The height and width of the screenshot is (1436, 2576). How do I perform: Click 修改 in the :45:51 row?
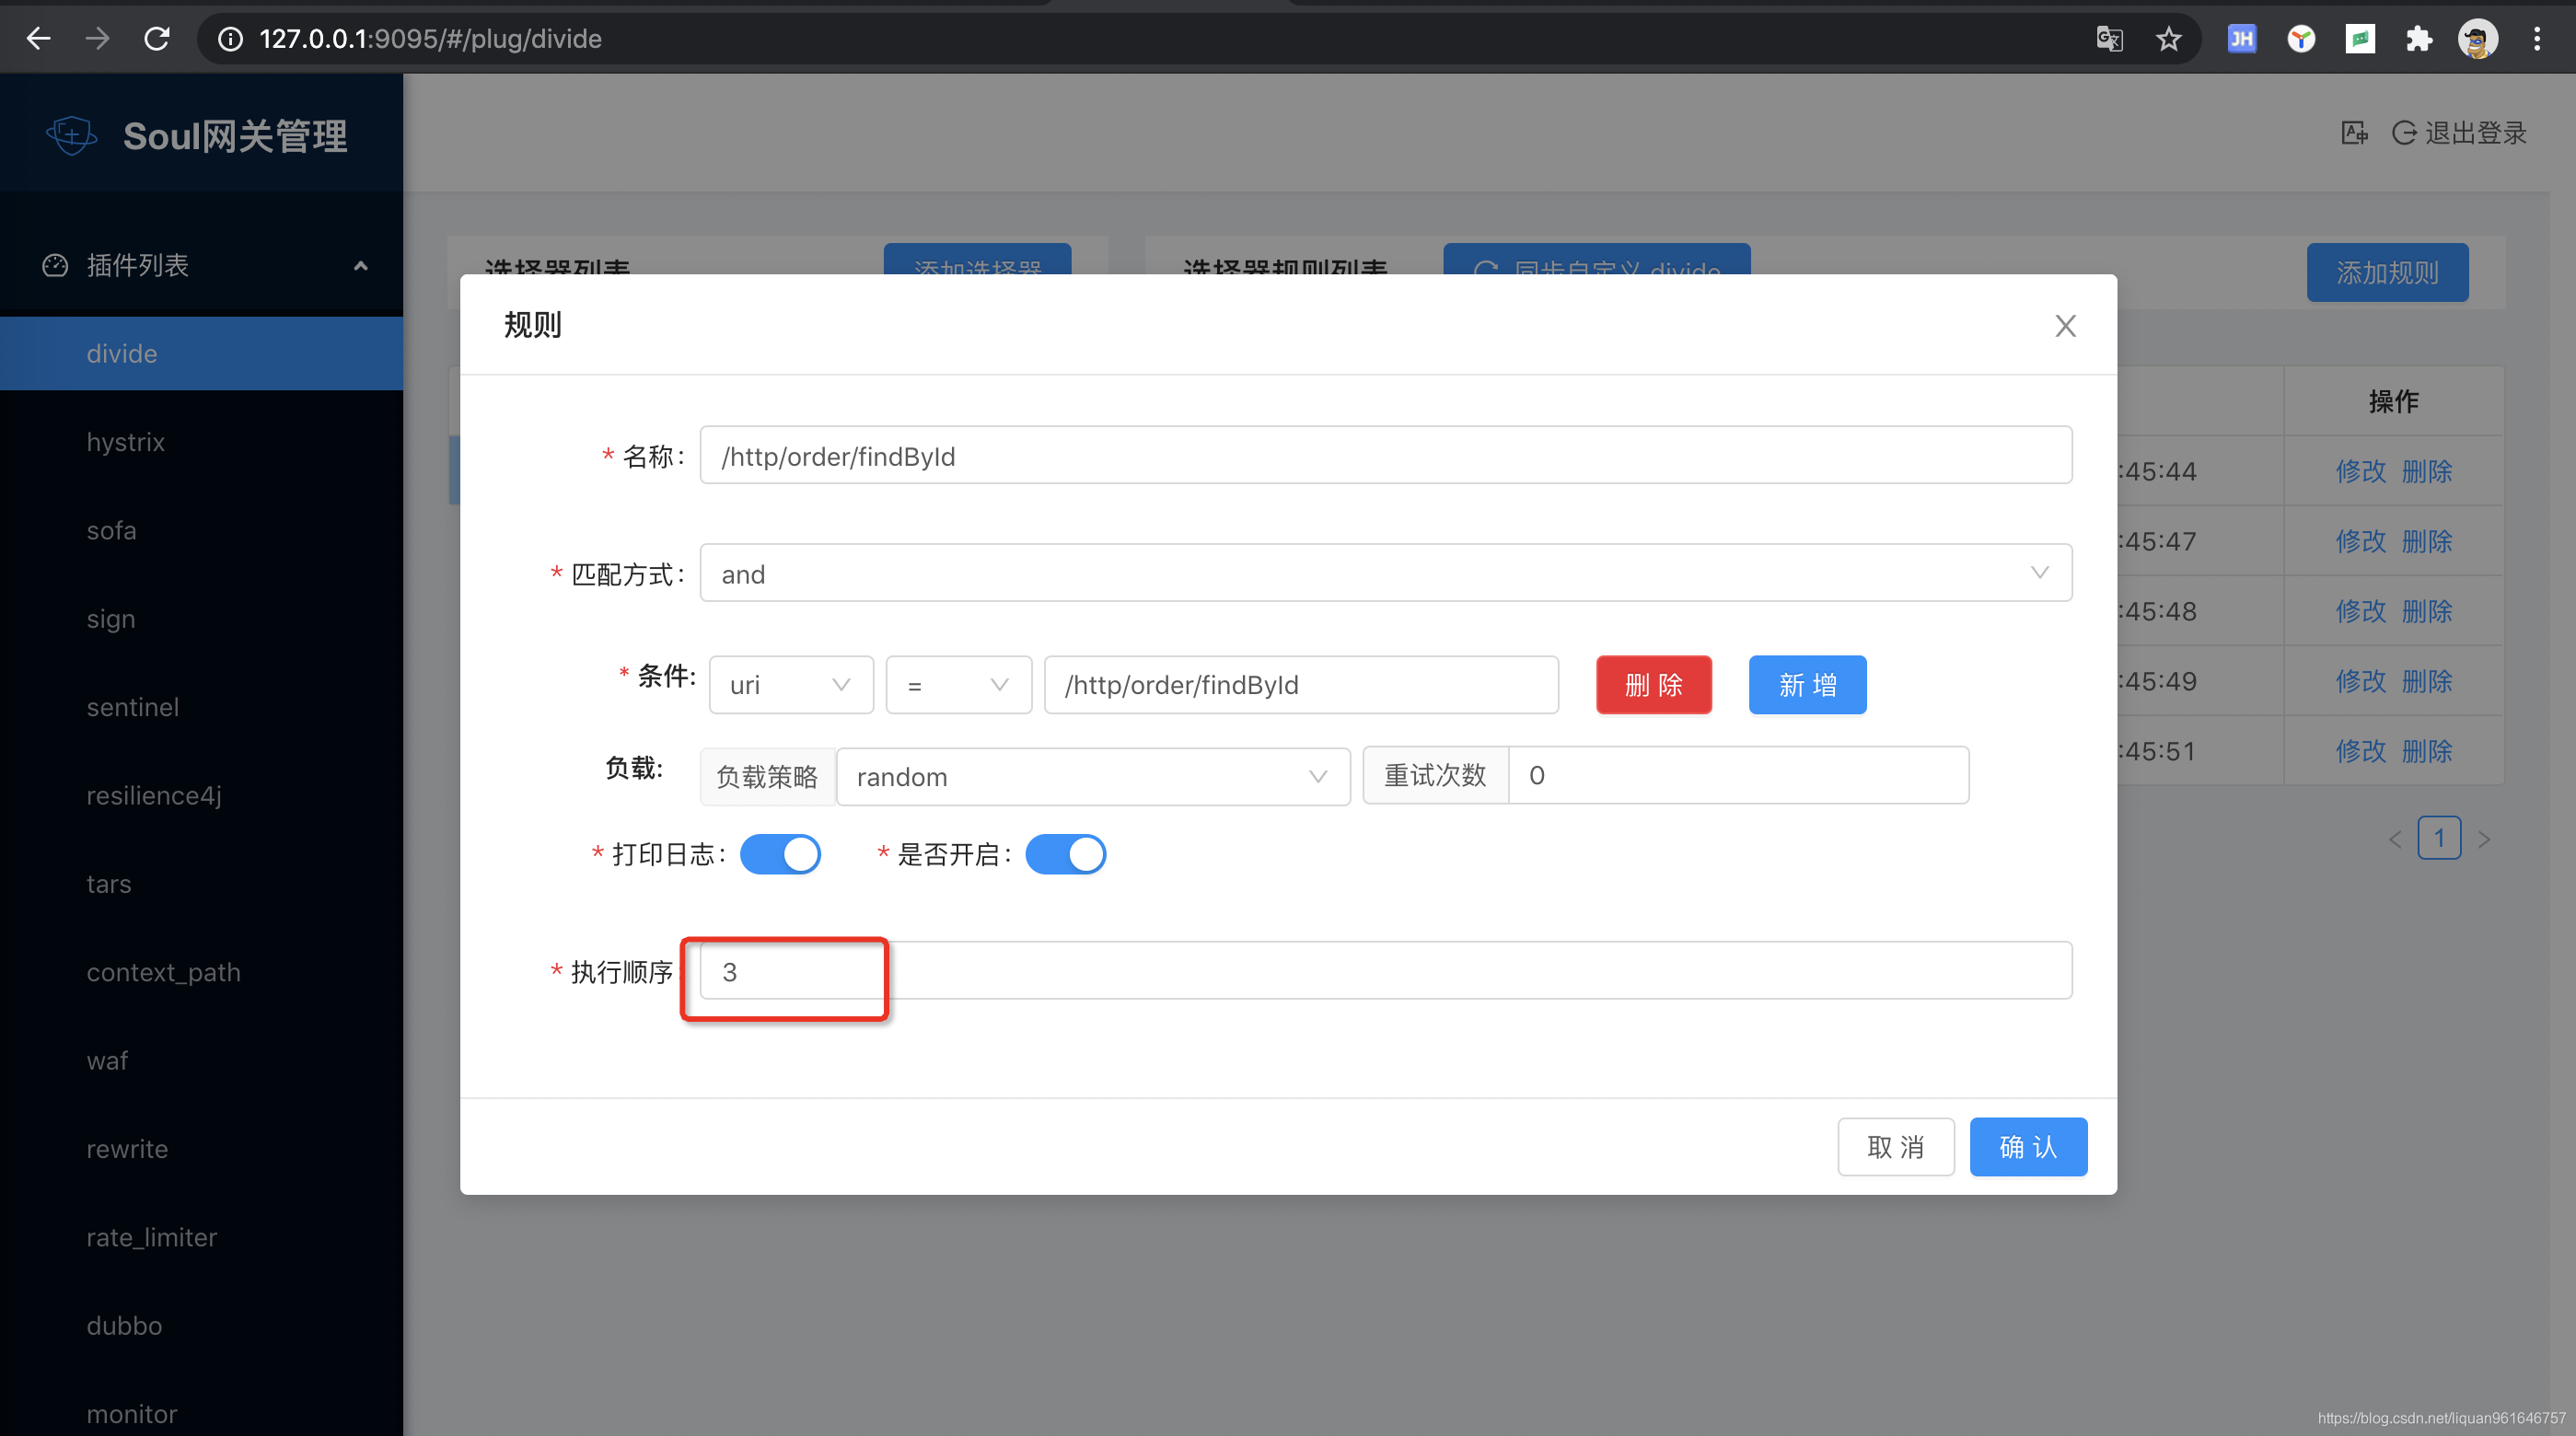coord(2361,751)
